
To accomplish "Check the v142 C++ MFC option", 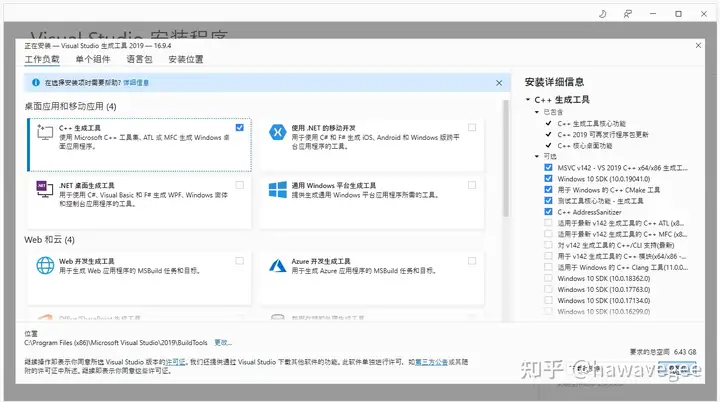I will [x=548, y=234].
